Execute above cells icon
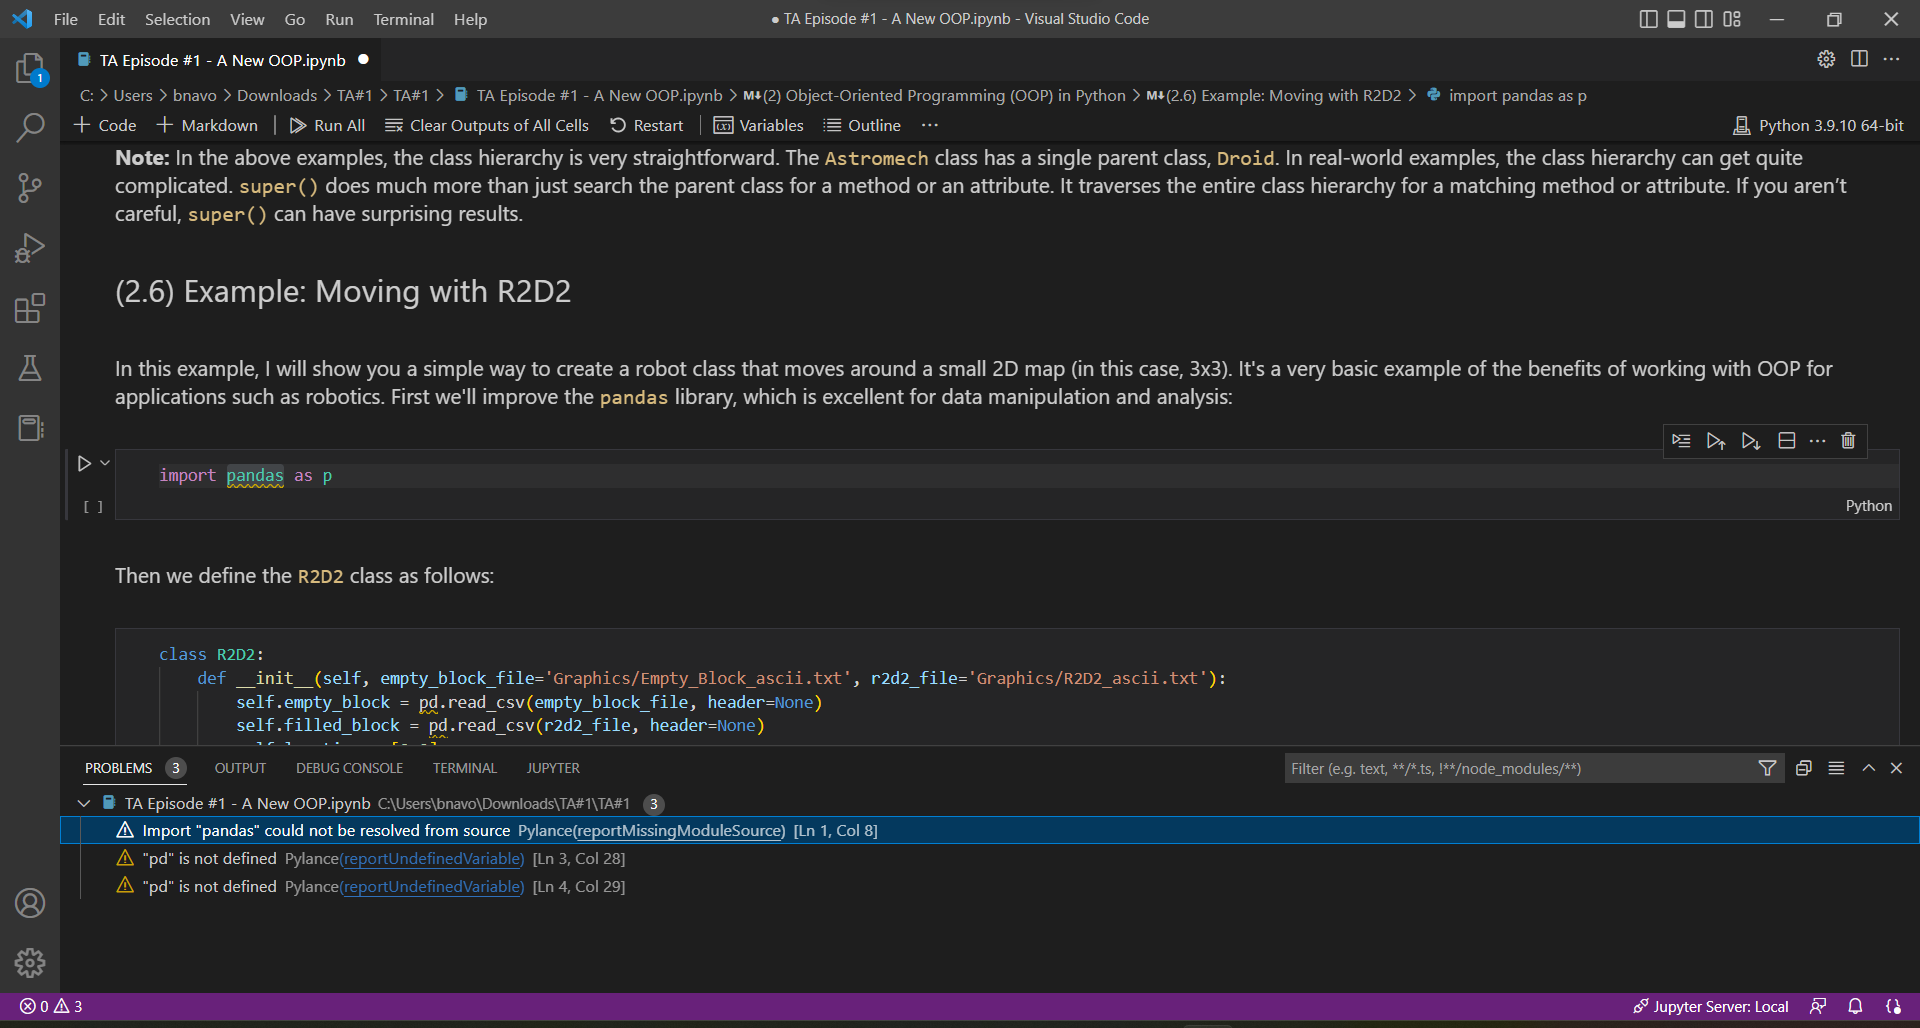1920x1028 pixels. [1716, 441]
